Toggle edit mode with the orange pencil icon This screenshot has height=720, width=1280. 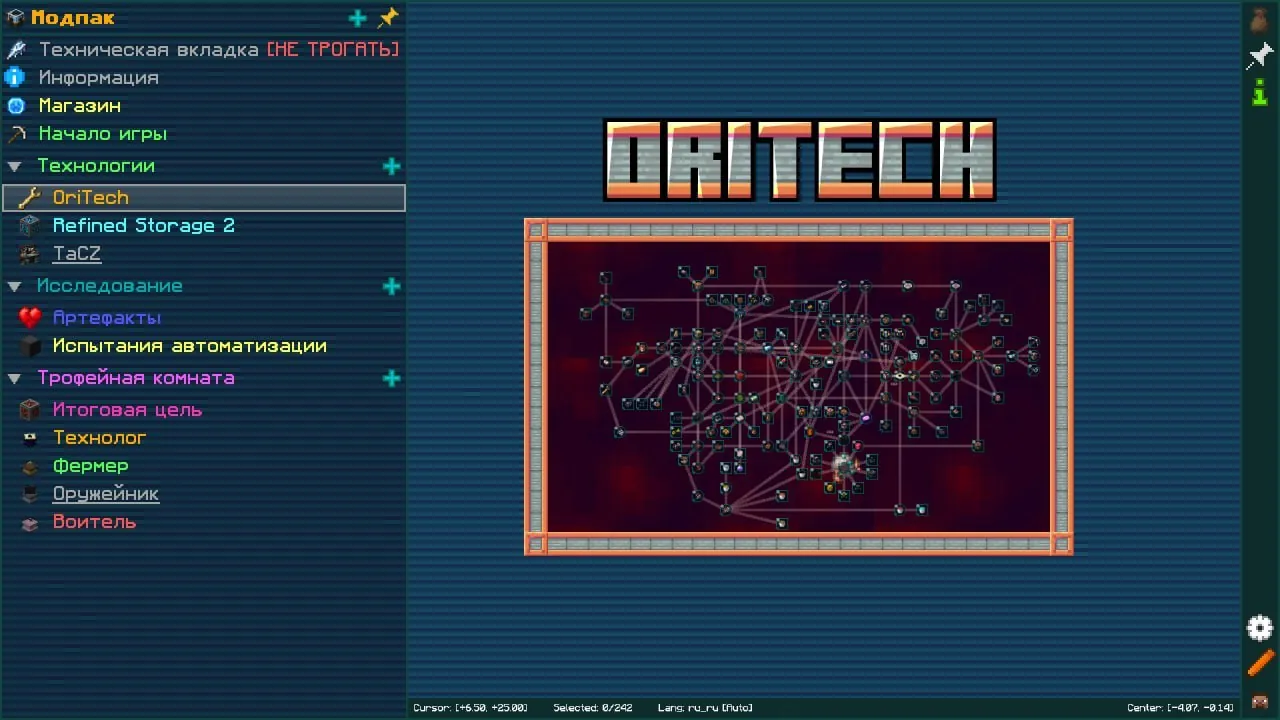point(1260,663)
